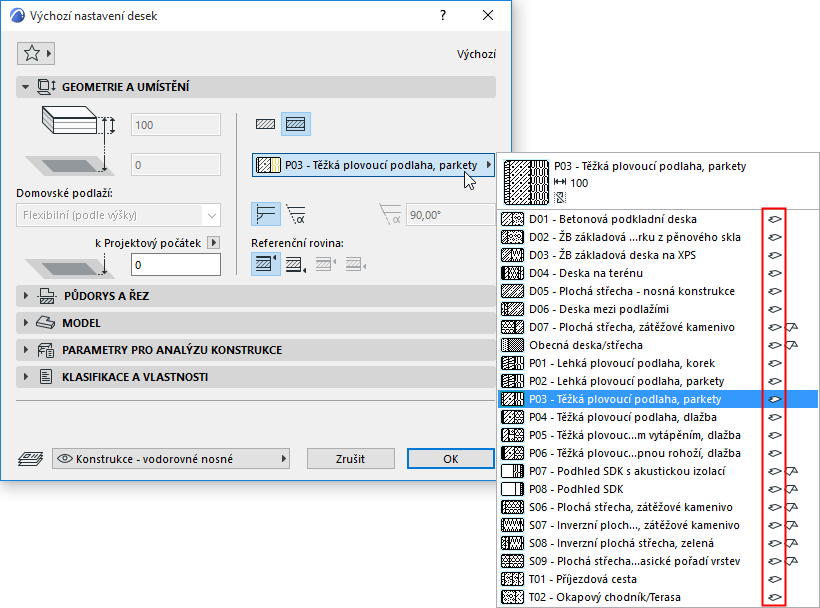
Task: Click the slab-use icon on P06 row
Action: coord(775,453)
